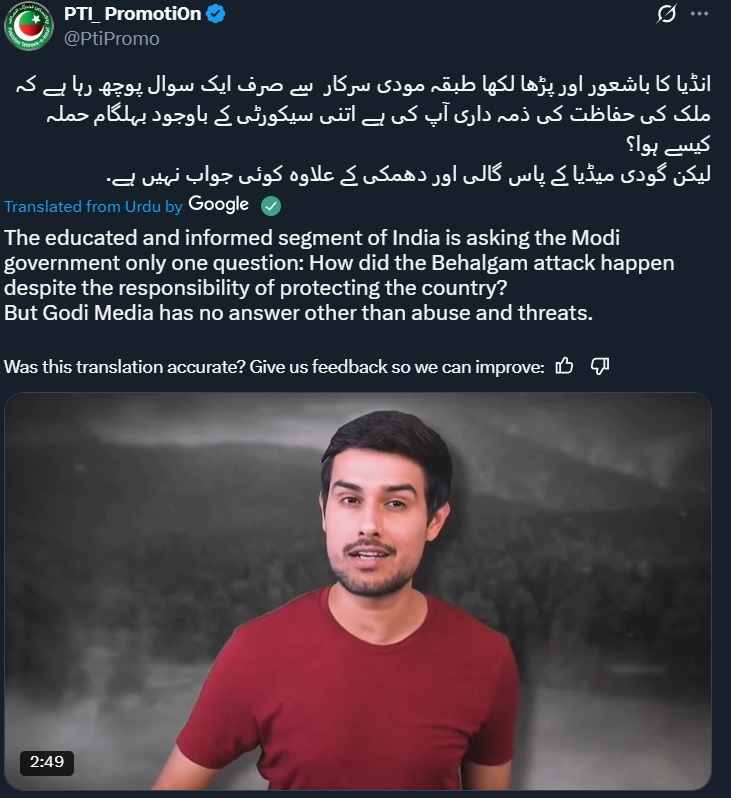Click the translated English tweet text

tap(339, 275)
